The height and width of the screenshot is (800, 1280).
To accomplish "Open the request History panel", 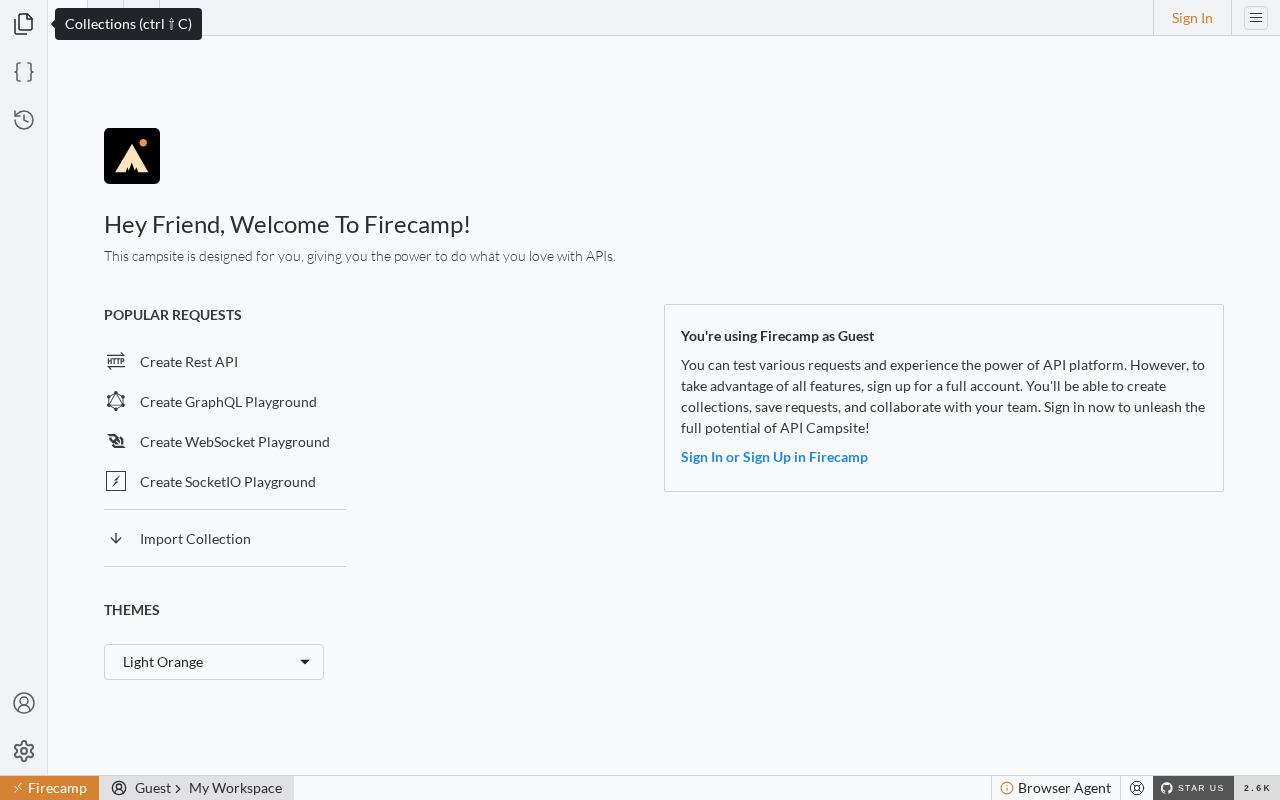I will pyautogui.click(x=24, y=120).
